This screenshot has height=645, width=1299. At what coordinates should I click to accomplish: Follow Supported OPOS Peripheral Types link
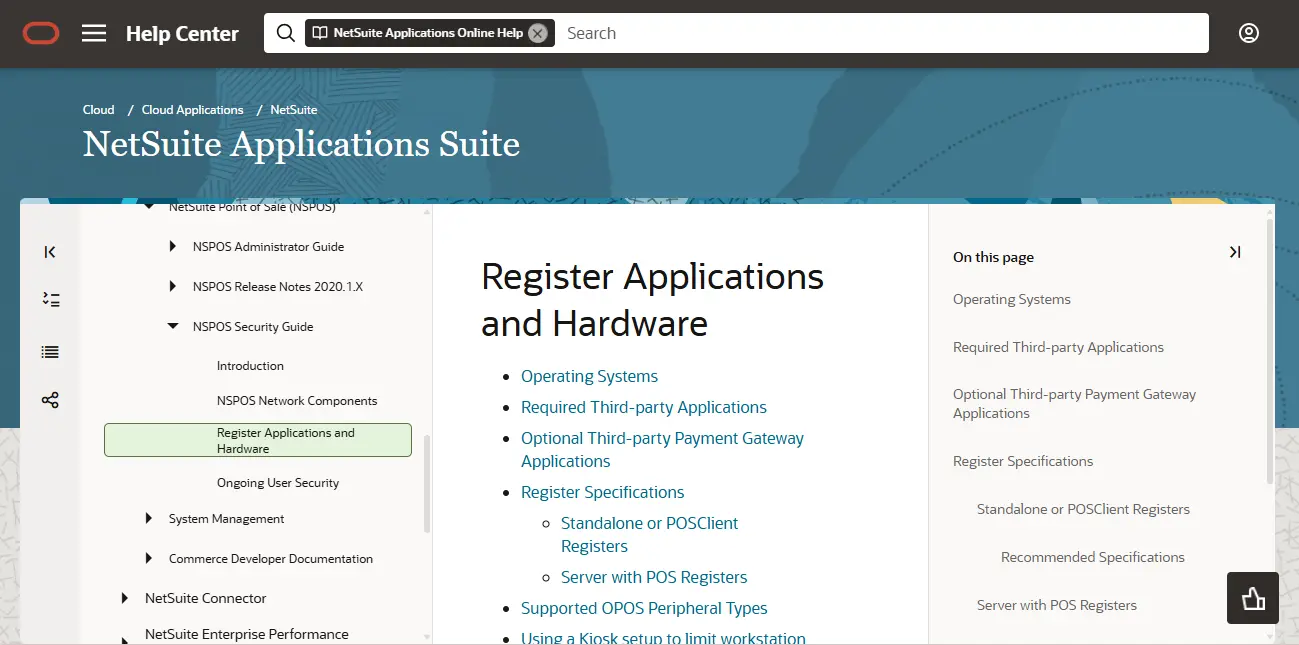point(644,608)
